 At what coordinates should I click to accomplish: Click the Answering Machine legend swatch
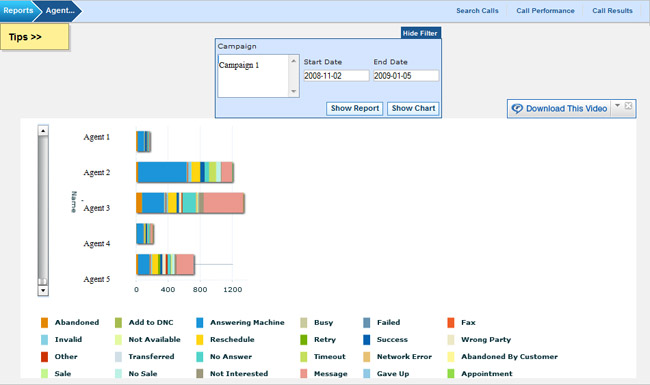coord(199,322)
